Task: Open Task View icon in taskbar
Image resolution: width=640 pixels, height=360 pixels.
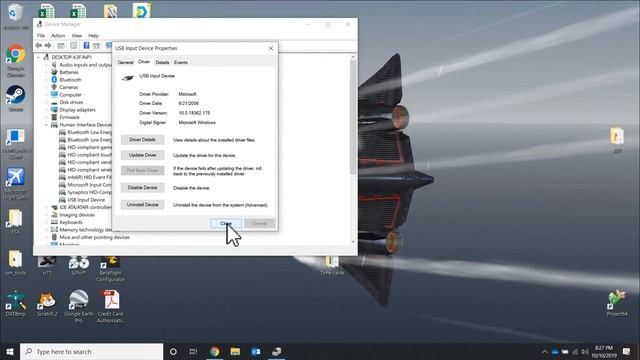Action: [193, 351]
